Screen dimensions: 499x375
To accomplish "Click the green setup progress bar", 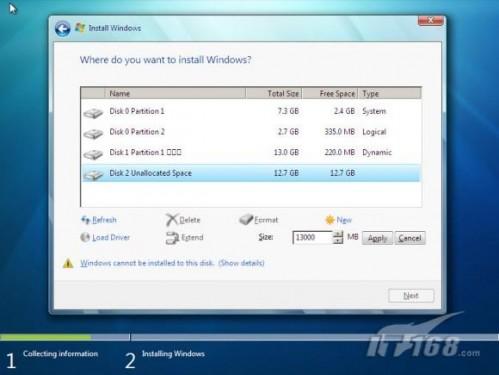I will click(46, 337).
